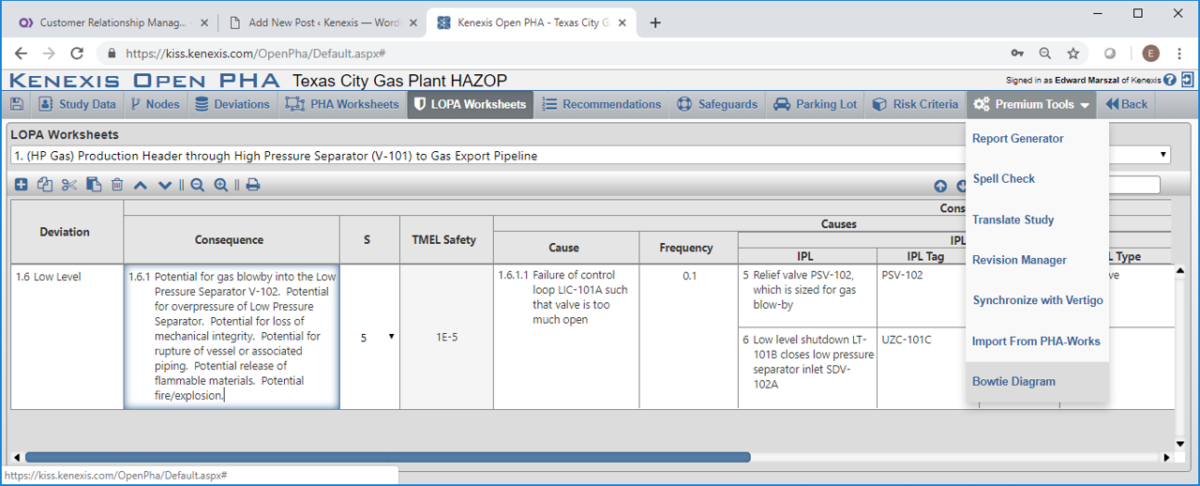The height and width of the screenshot is (486, 1200).
Task: Collapse the Premium Tools dropdown menu
Action: [x=1030, y=104]
